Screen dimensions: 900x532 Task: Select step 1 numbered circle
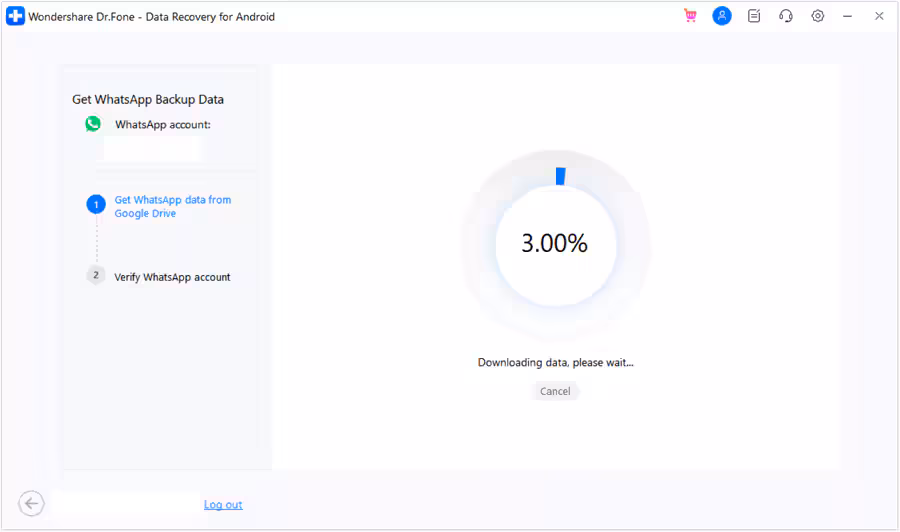click(x=96, y=205)
